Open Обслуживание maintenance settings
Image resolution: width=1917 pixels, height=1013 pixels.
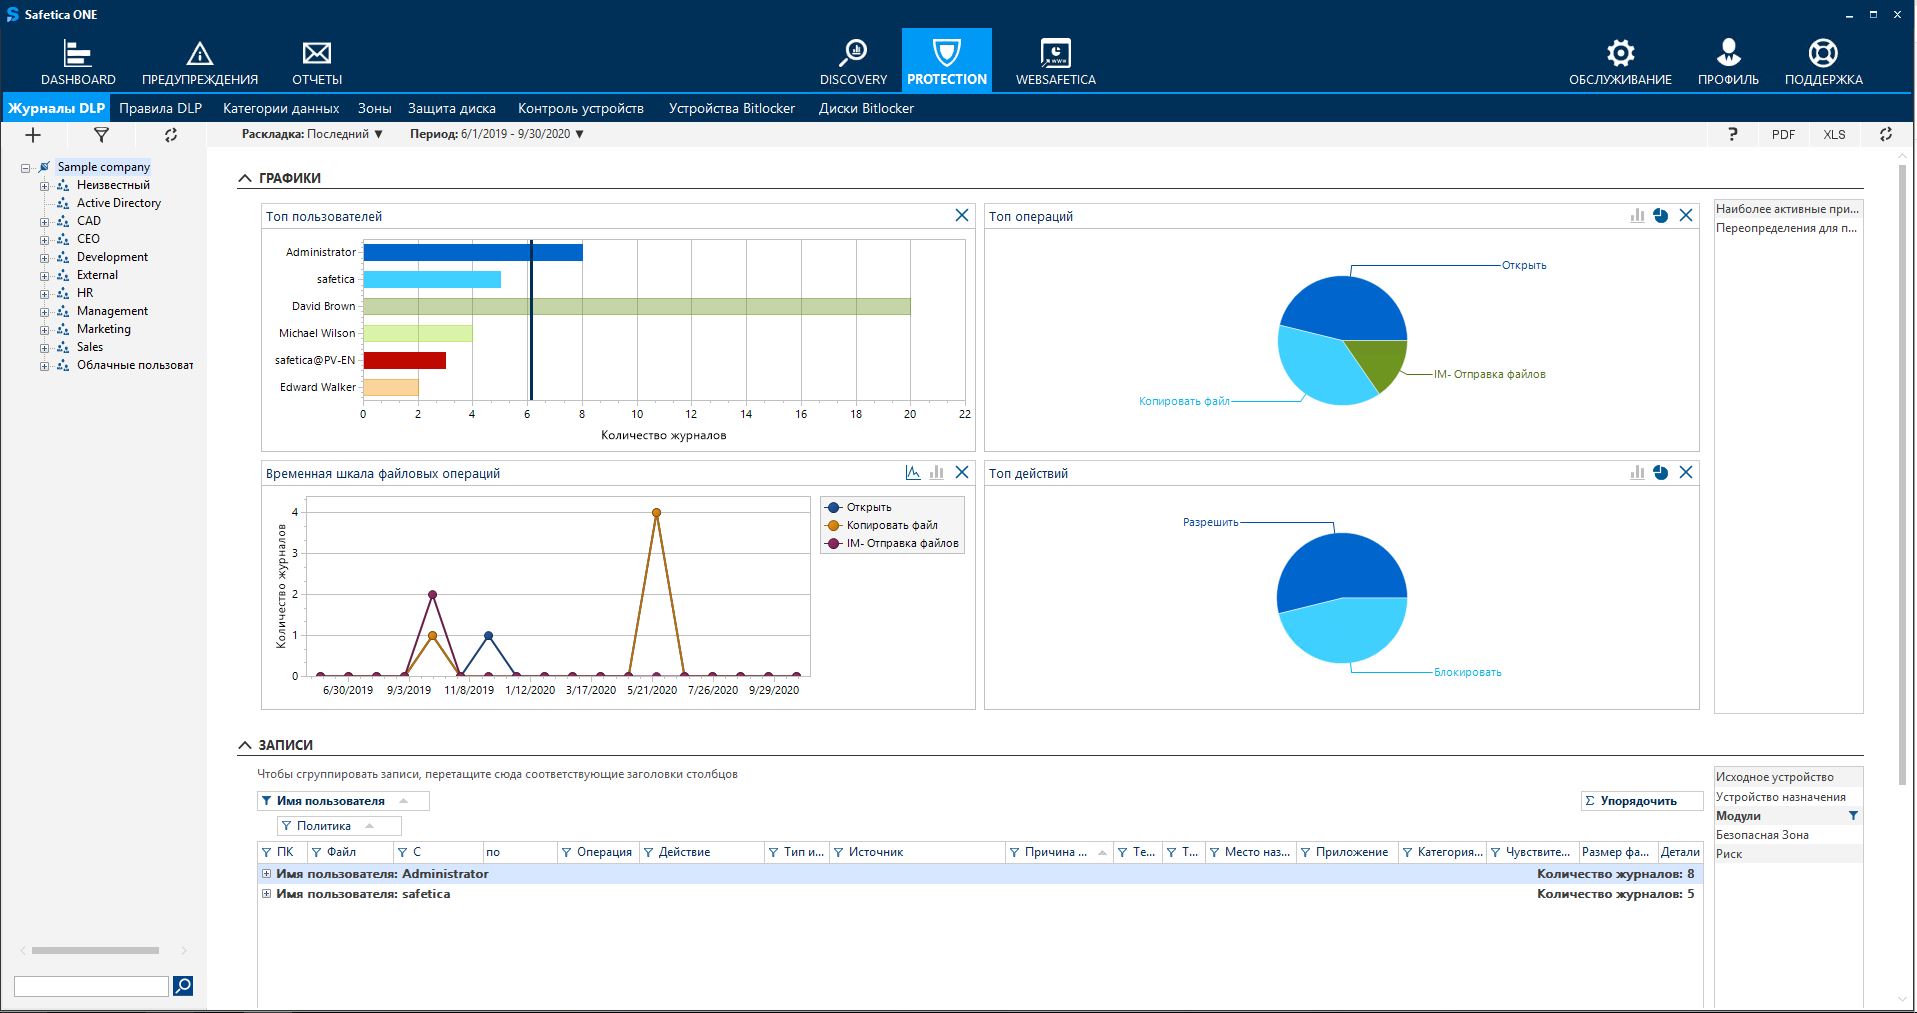coord(1620,62)
